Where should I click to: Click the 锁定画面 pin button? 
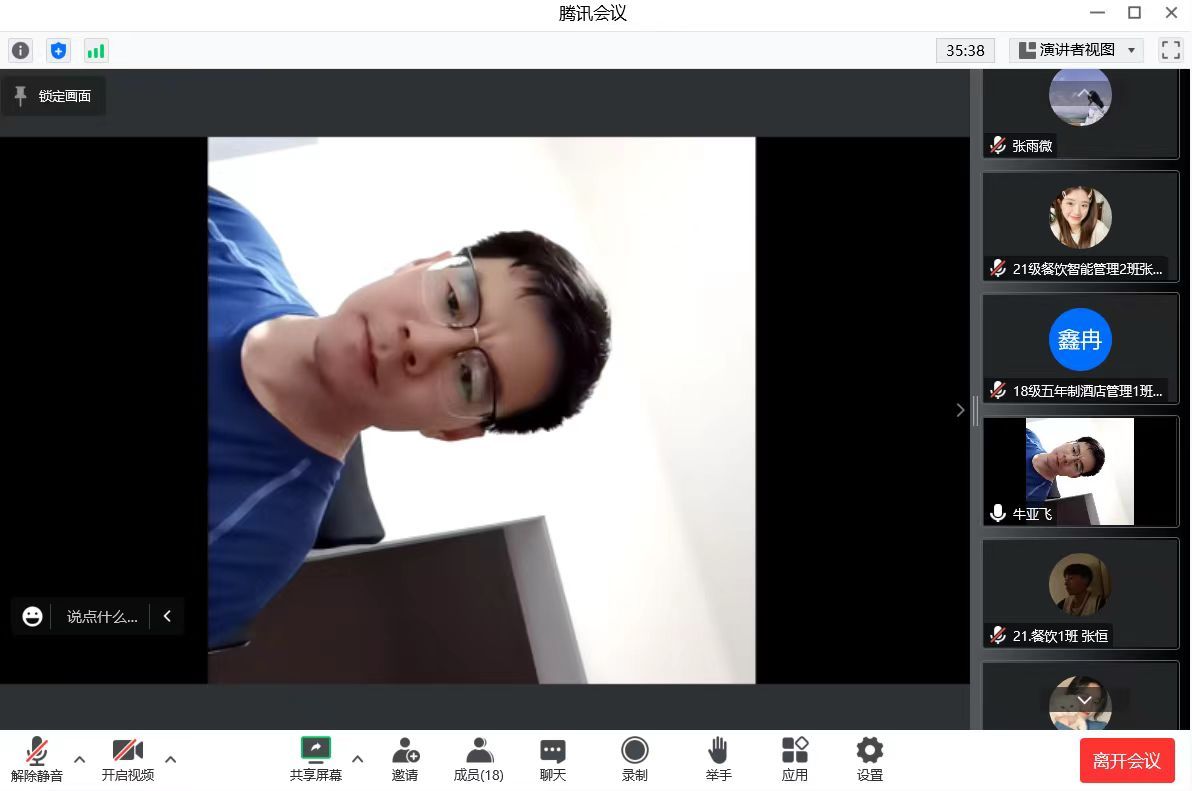(x=53, y=96)
